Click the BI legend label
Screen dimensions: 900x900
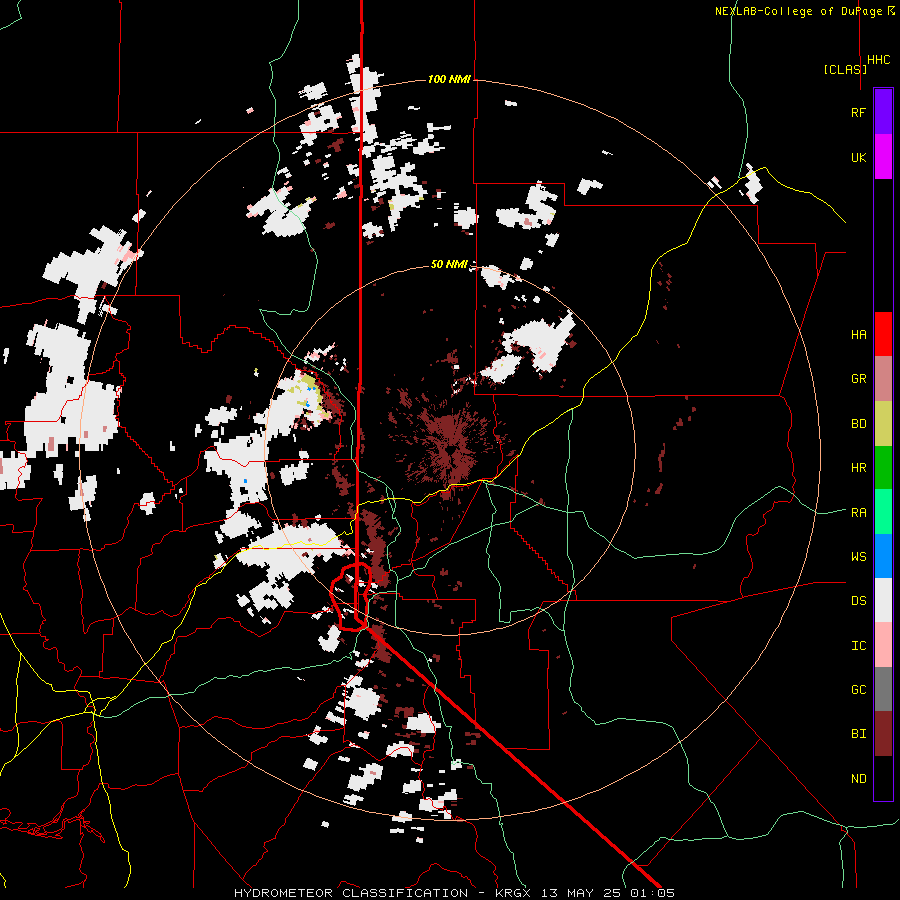click(858, 734)
